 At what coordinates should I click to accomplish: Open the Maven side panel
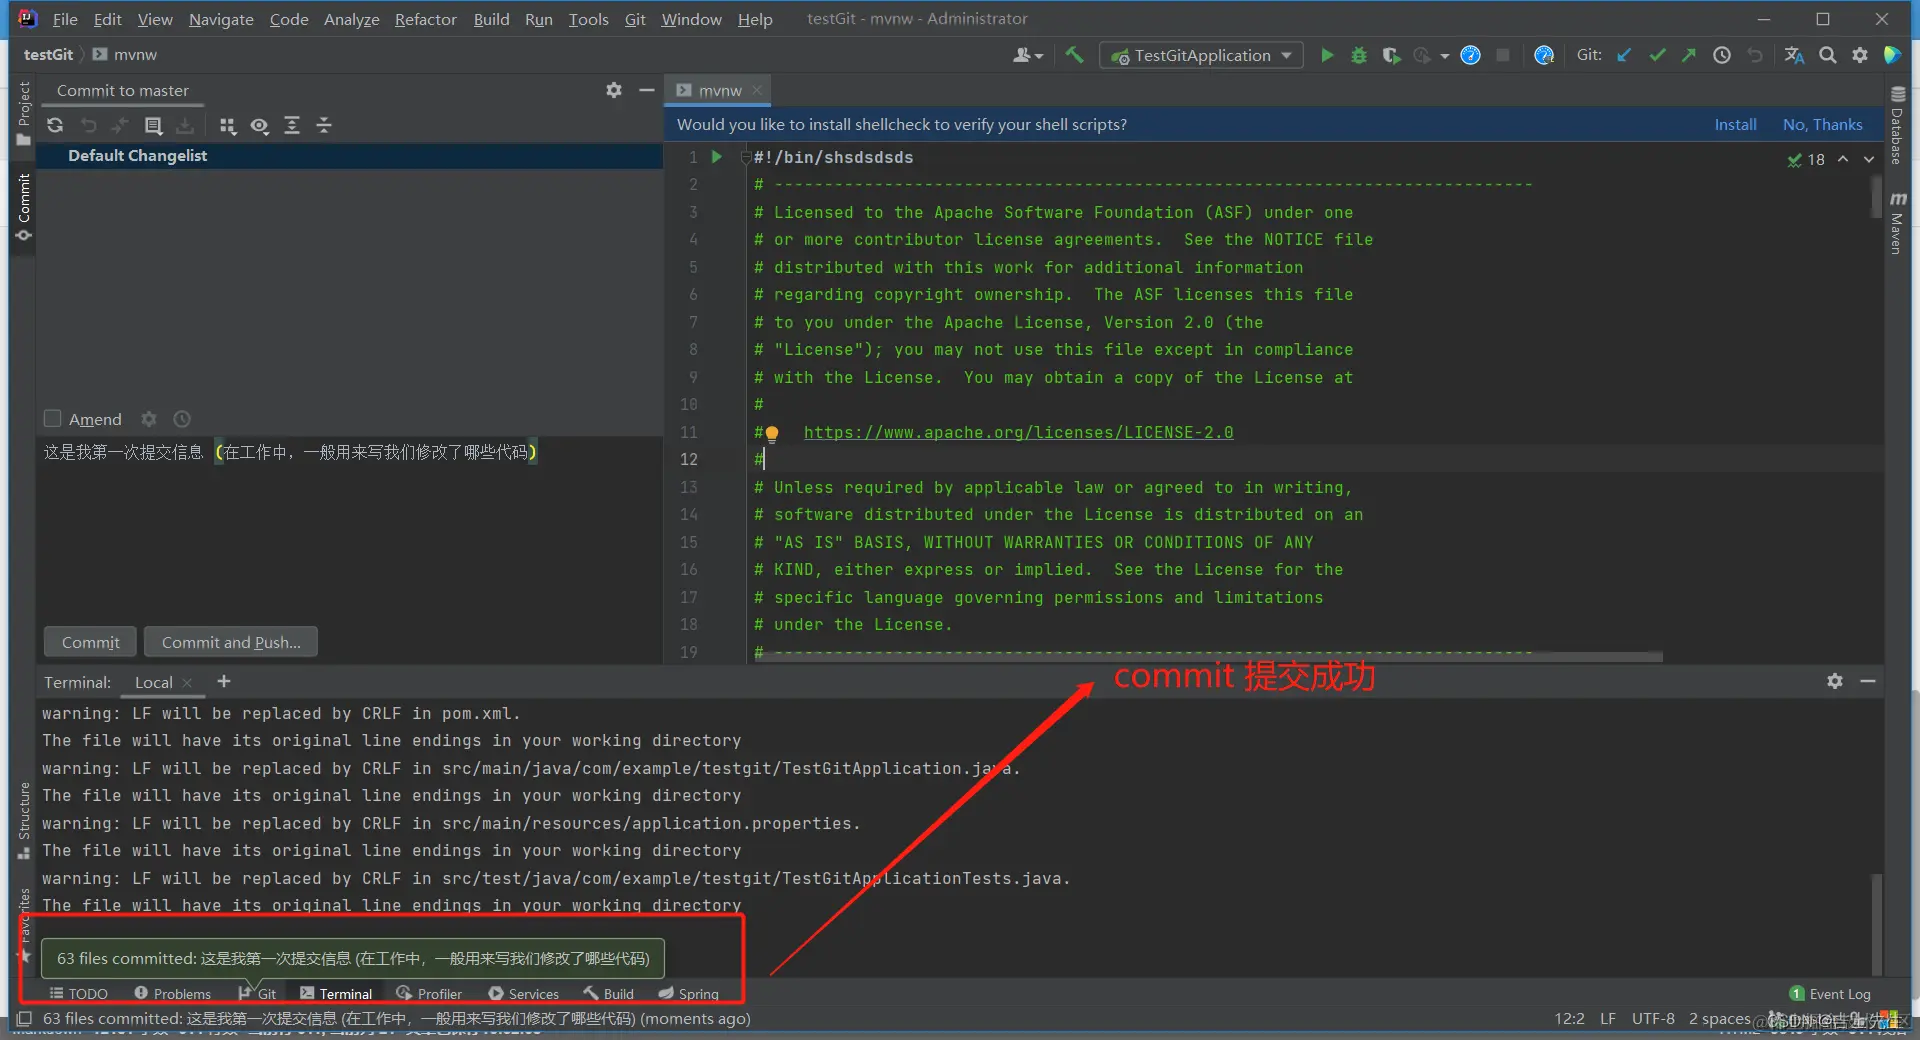click(1896, 222)
